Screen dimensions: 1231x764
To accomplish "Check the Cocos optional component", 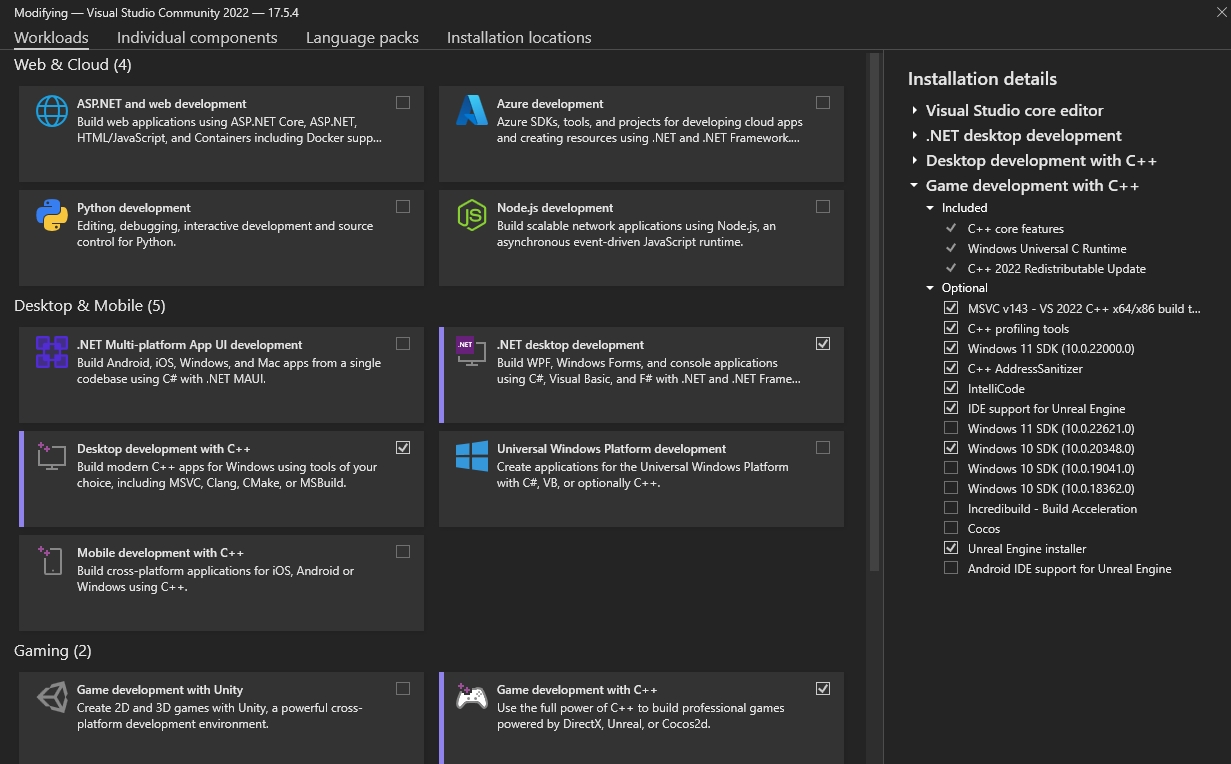I will [x=951, y=528].
